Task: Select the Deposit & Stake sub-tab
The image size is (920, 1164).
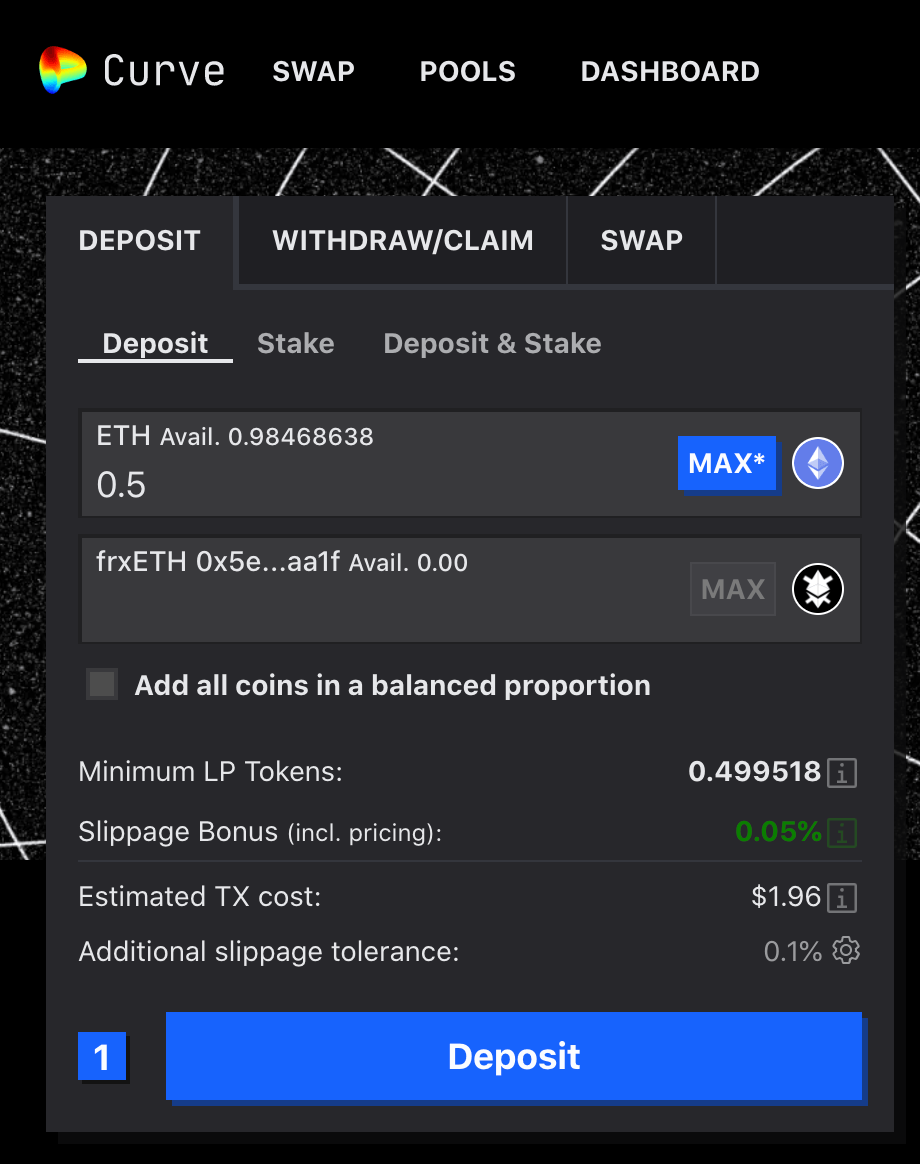Action: point(492,344)
